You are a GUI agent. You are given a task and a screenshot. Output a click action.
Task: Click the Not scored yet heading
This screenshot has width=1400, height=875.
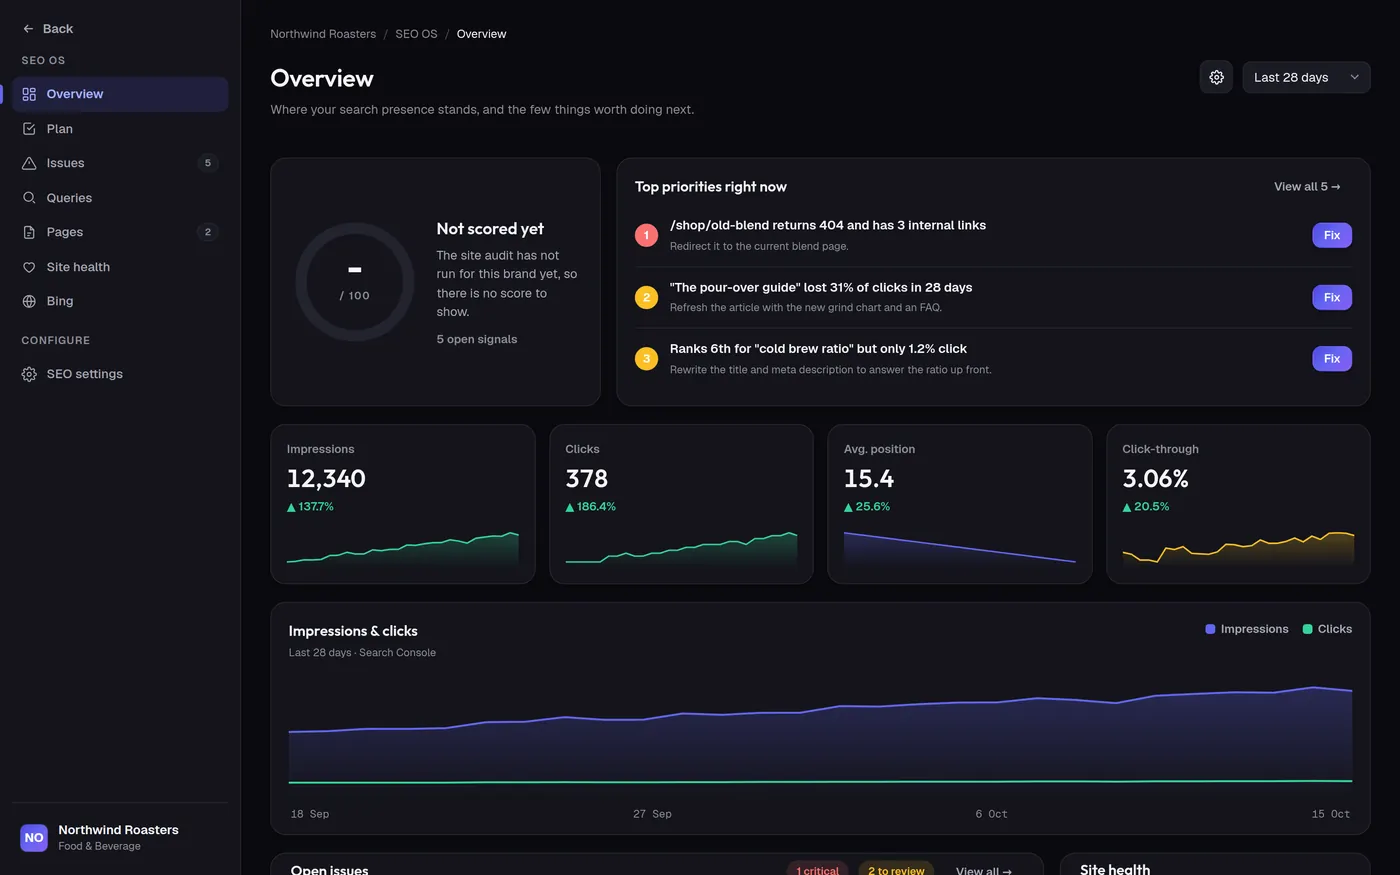490,229
